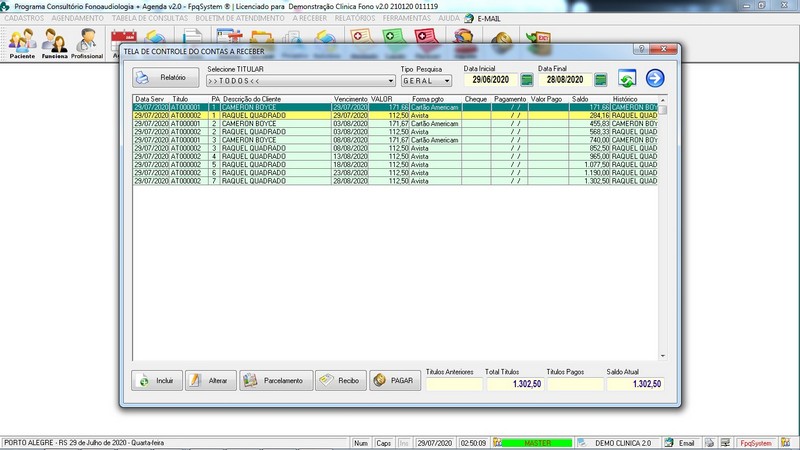Image resolution: width=800 pixels, height=450 pixels.
Task: Open calendar picker for Data Inicial
Action: click(x=526, y=79)
